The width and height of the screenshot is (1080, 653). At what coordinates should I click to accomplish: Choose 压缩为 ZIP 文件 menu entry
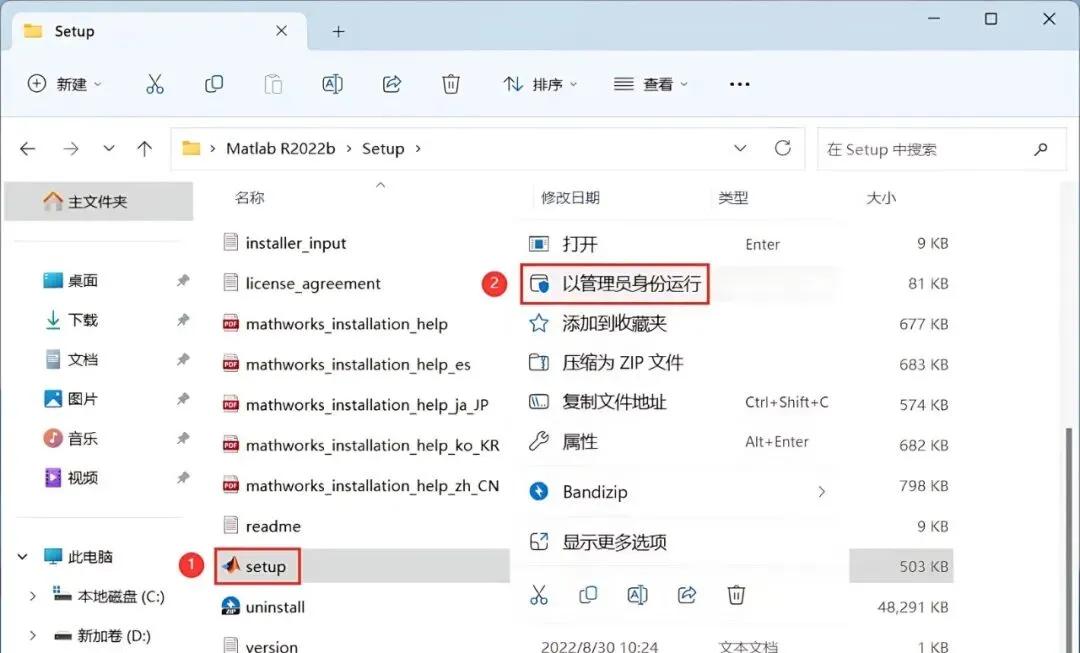[x=679, y=362]
